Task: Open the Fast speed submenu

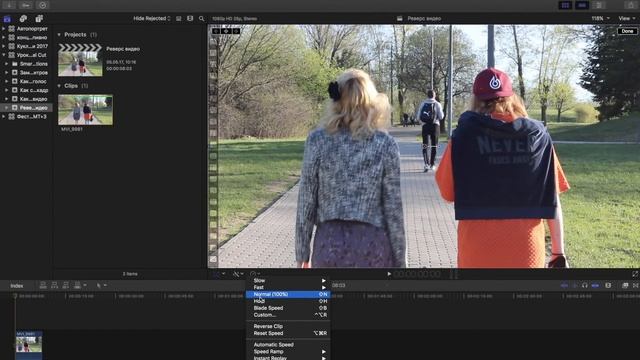Action: pos(288,287)
